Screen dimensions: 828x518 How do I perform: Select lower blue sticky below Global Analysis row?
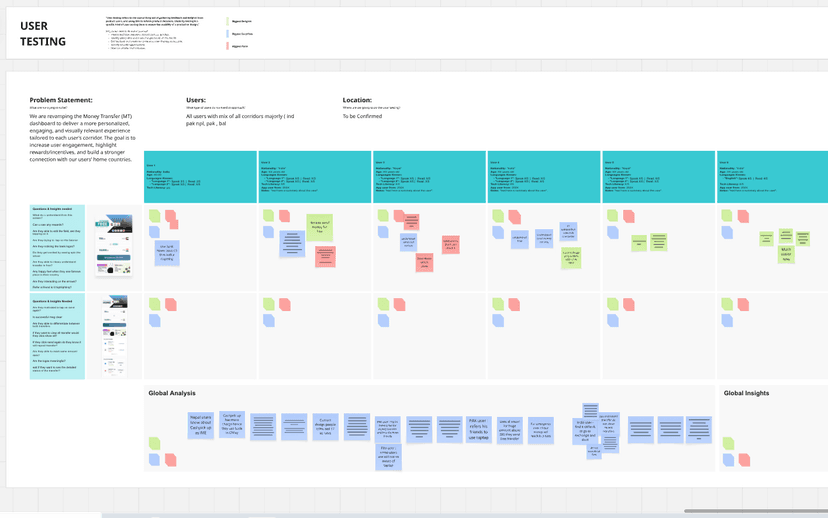click(389, 457)
